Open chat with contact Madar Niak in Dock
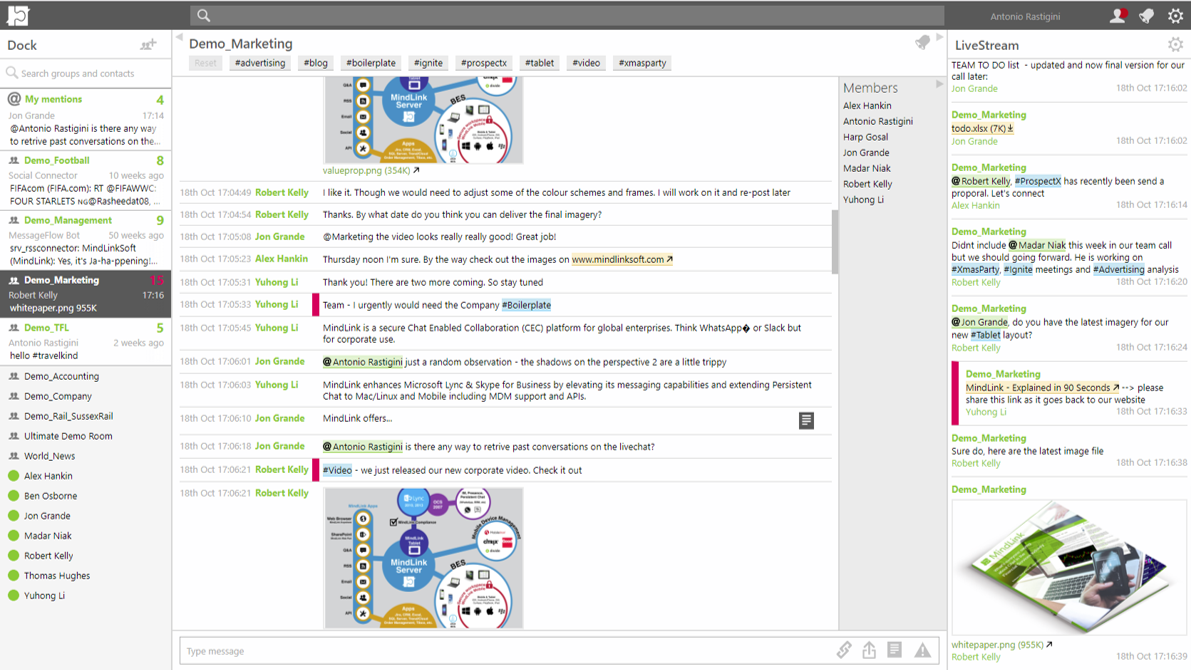 pyautogui.click(x=47, y=536)
